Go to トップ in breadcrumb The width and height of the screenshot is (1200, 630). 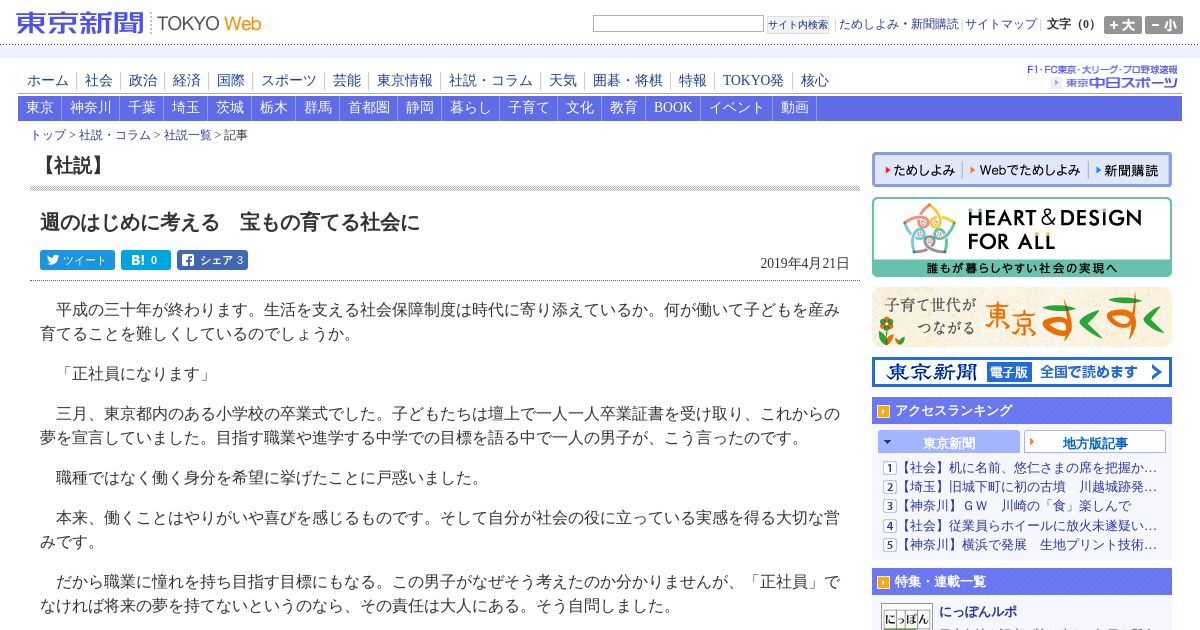point(48,135)
